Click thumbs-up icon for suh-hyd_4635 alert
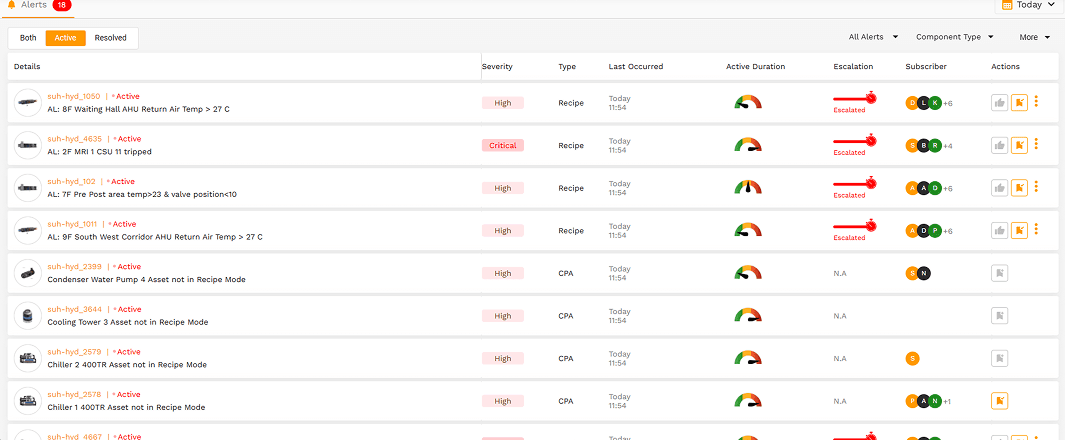Viewport: 1065px width, 440px height. pos(999,145)
